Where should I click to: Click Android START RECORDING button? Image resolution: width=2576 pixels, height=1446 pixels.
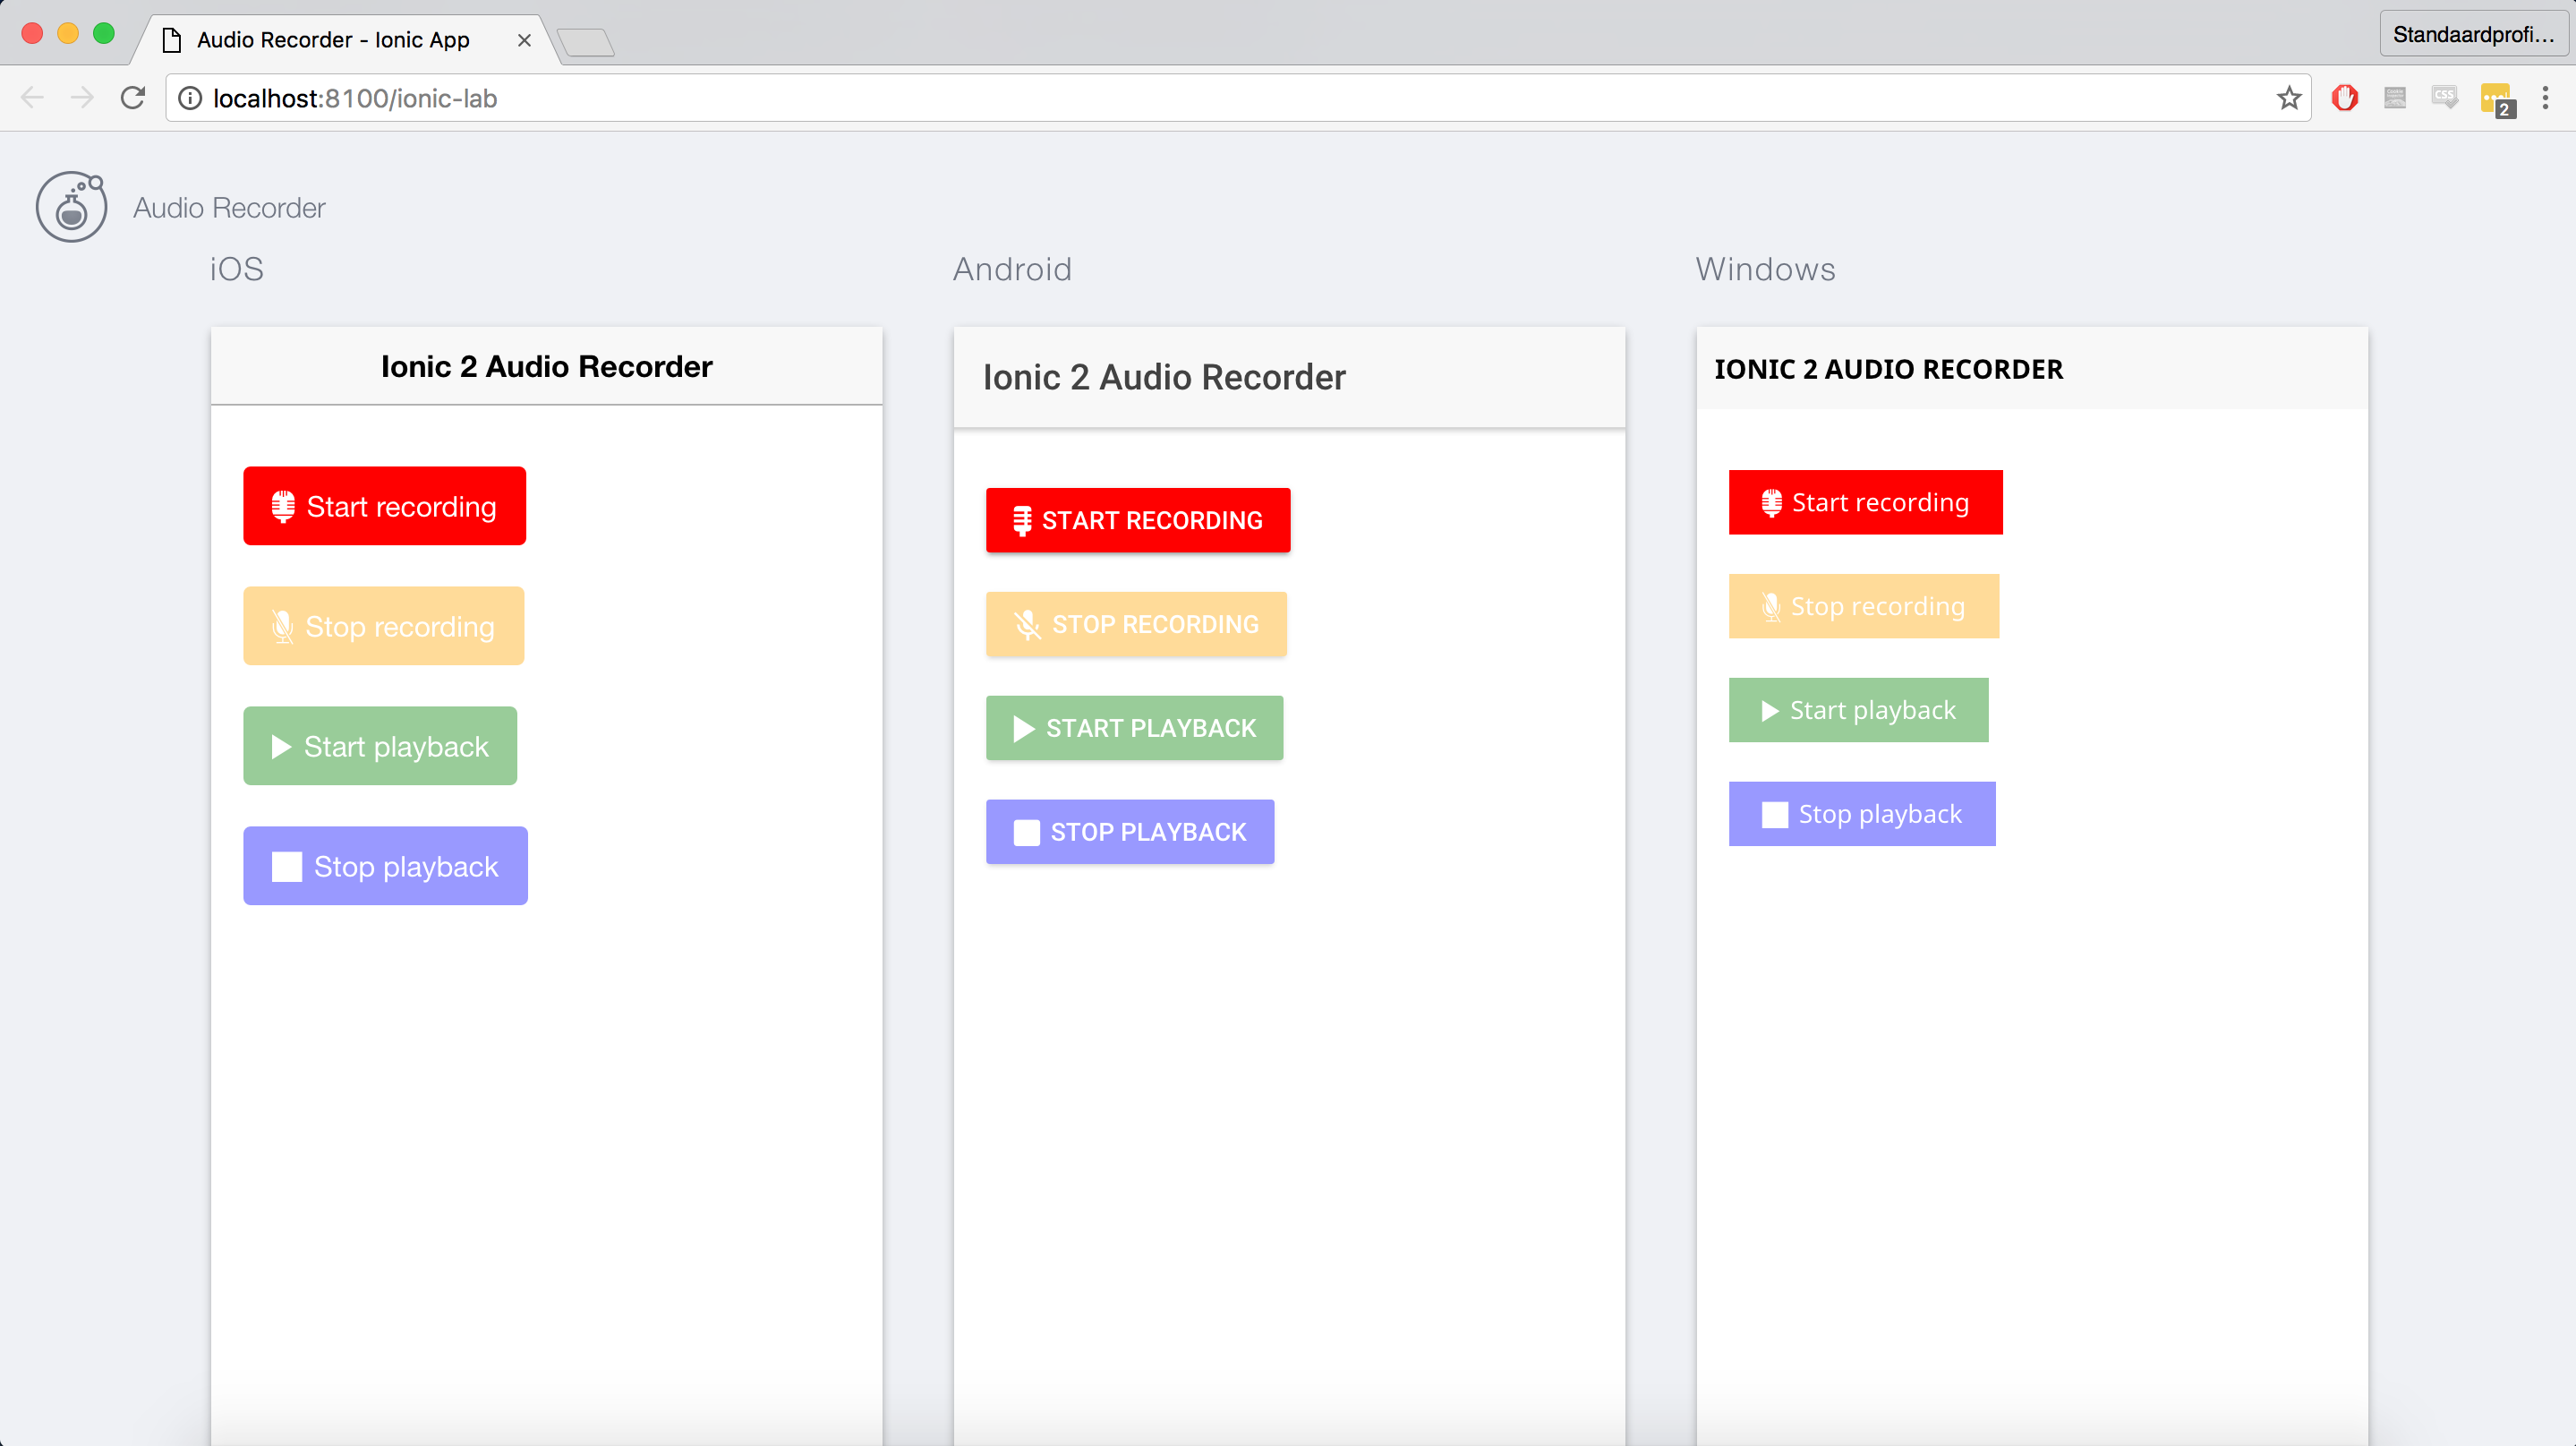pos(1138,520)
